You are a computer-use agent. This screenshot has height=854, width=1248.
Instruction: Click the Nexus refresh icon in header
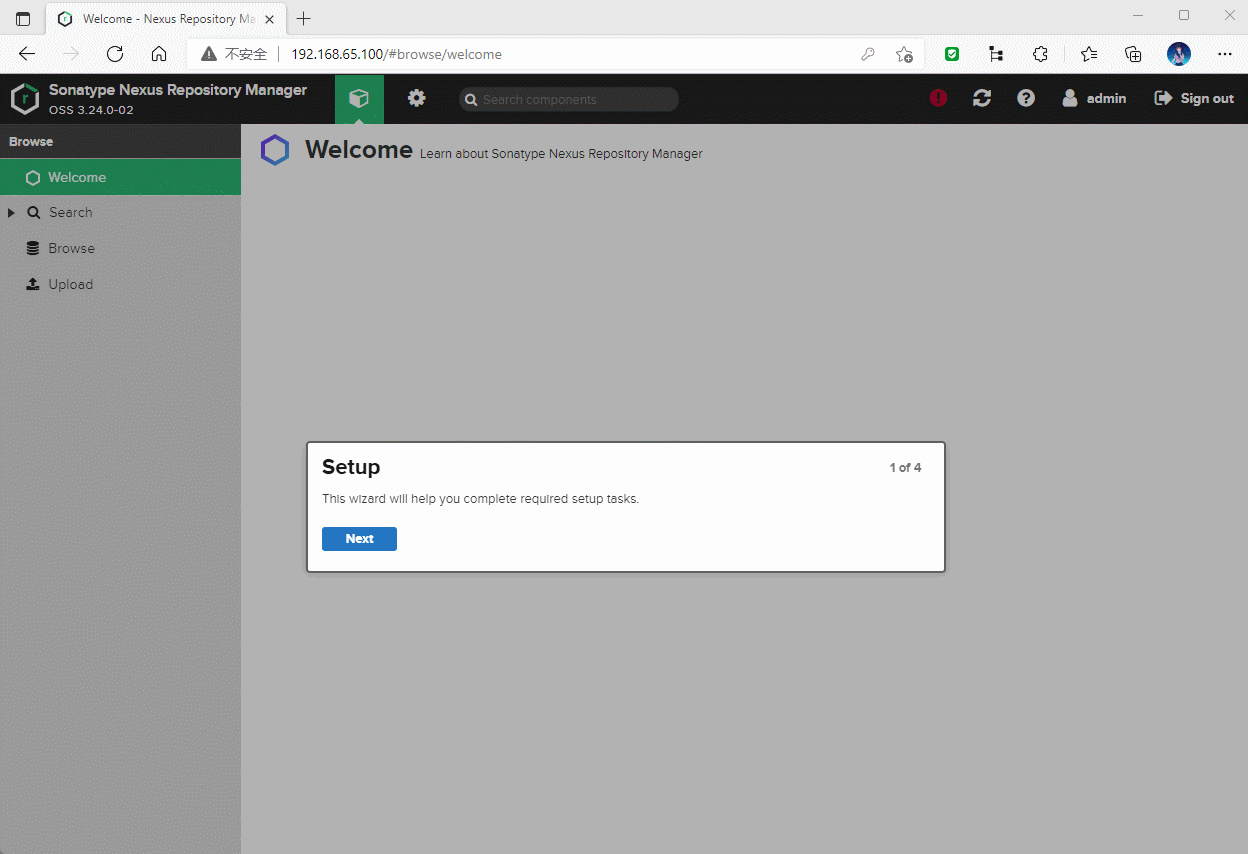(982, 98)
